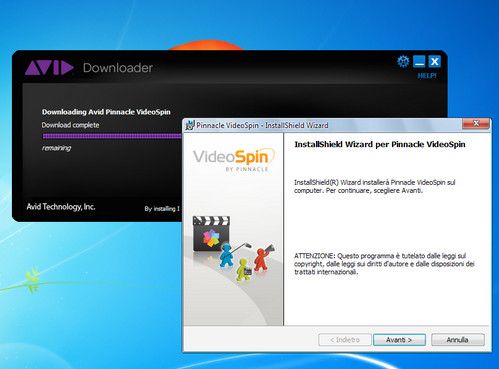Image resolution: width=499 pixels, height=369 pixels.
Task: Open the Avid Downloader settings gear
Action: (x=403, y=61)
